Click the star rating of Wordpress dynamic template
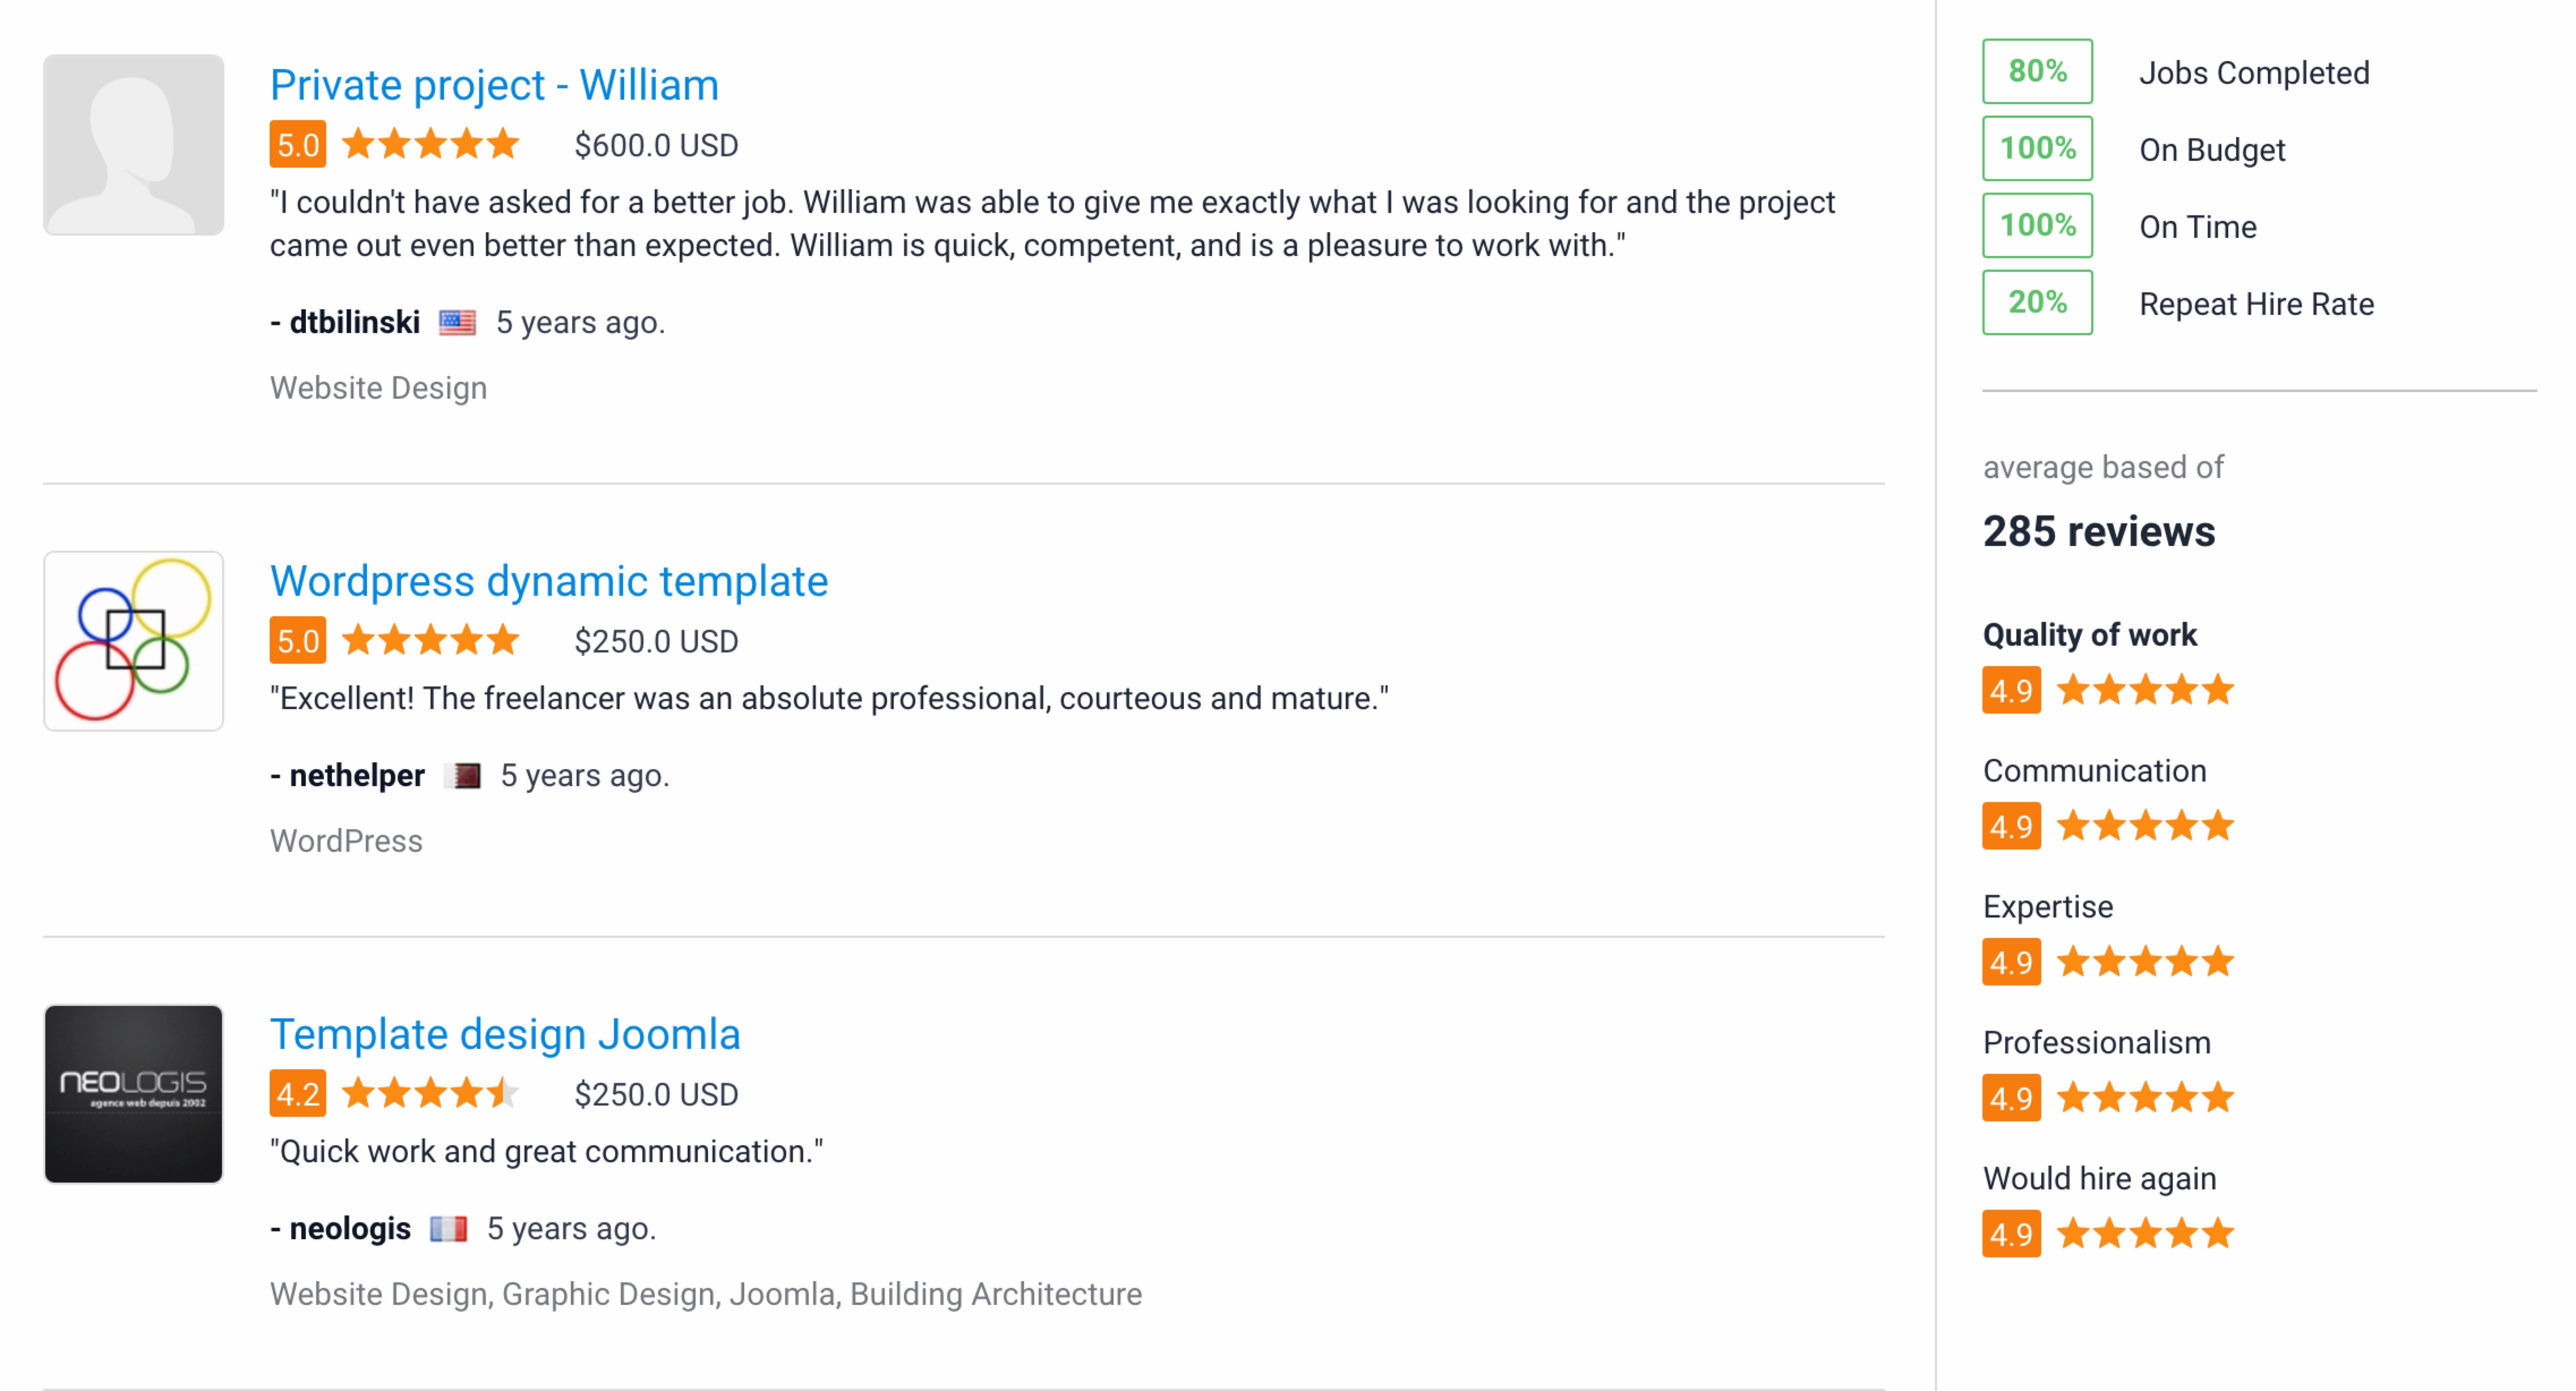Viewport: 2576px width, 1391px height. [x=430, y=640]
